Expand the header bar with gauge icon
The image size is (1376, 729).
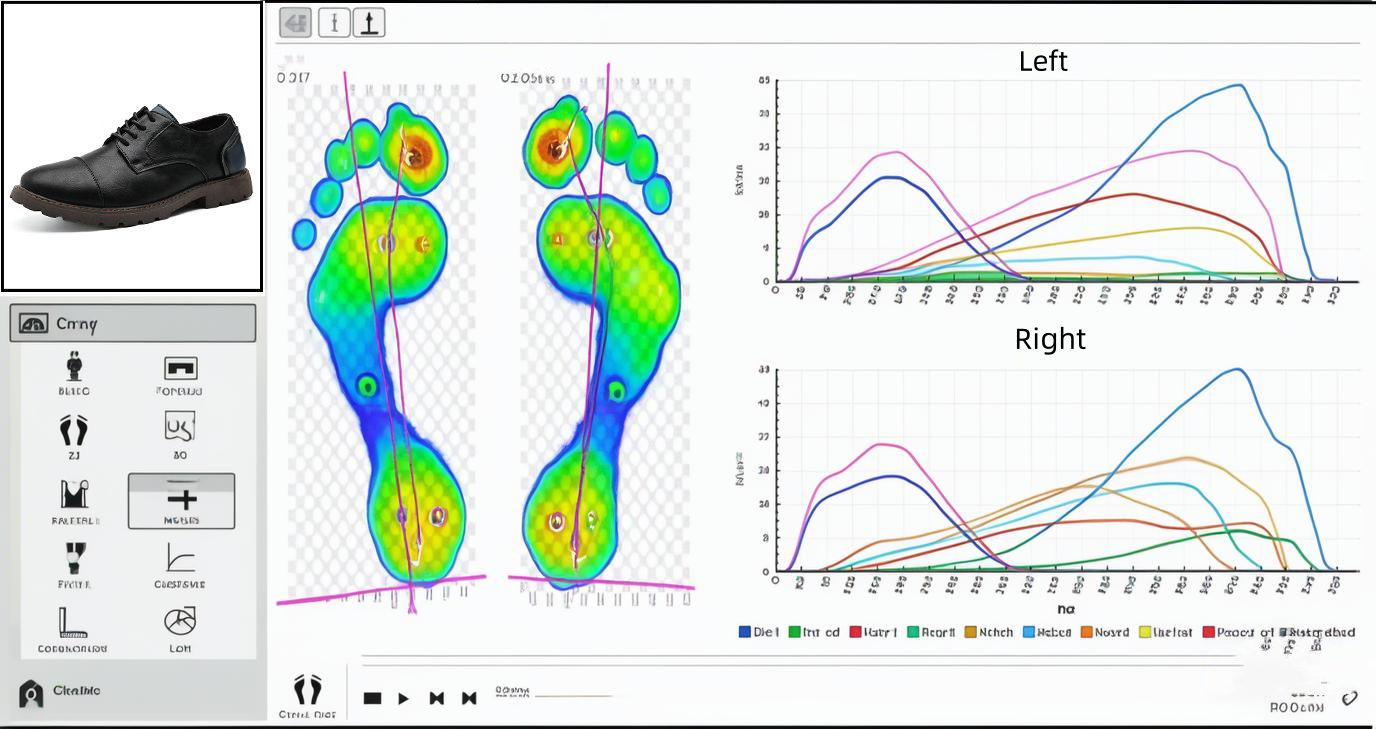click(x=132, y=324)
